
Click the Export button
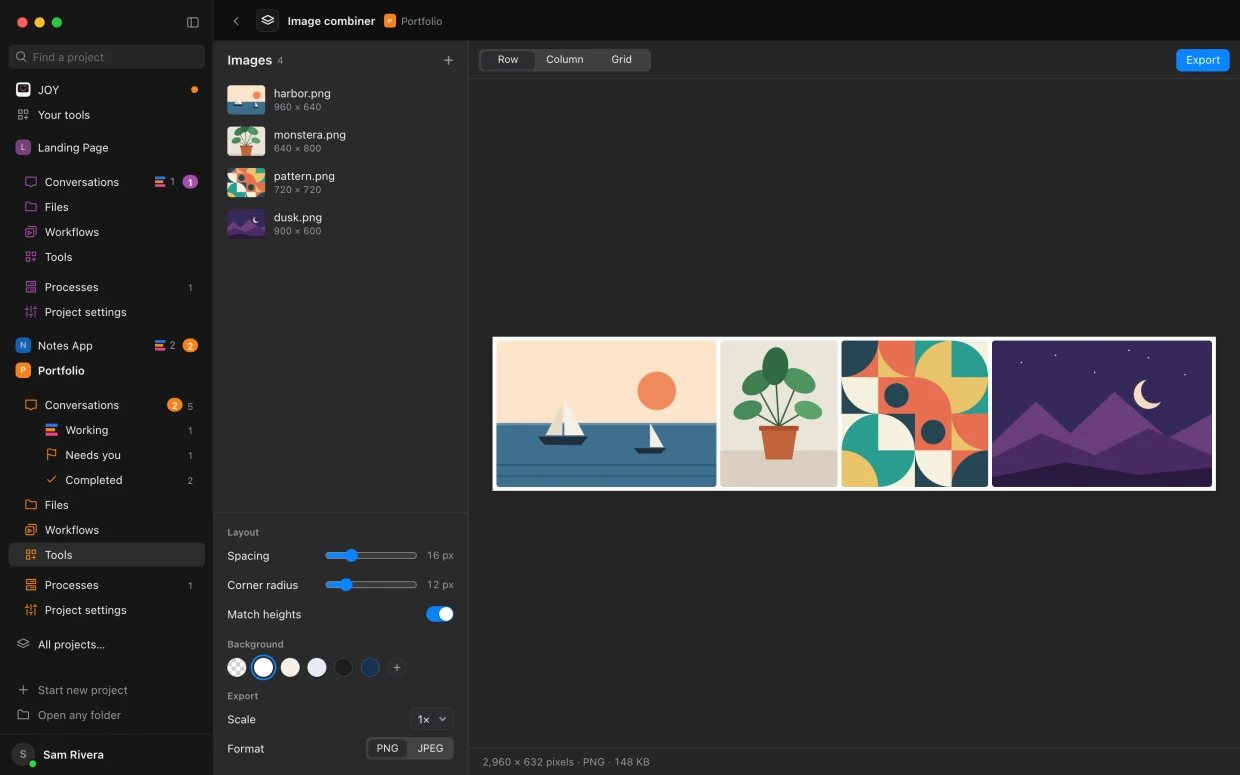[x=1203, y=60]
